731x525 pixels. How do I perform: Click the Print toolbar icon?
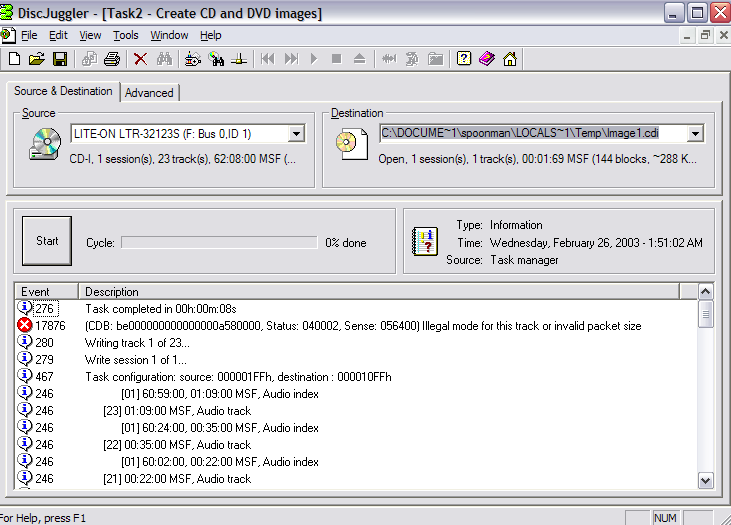113,59
